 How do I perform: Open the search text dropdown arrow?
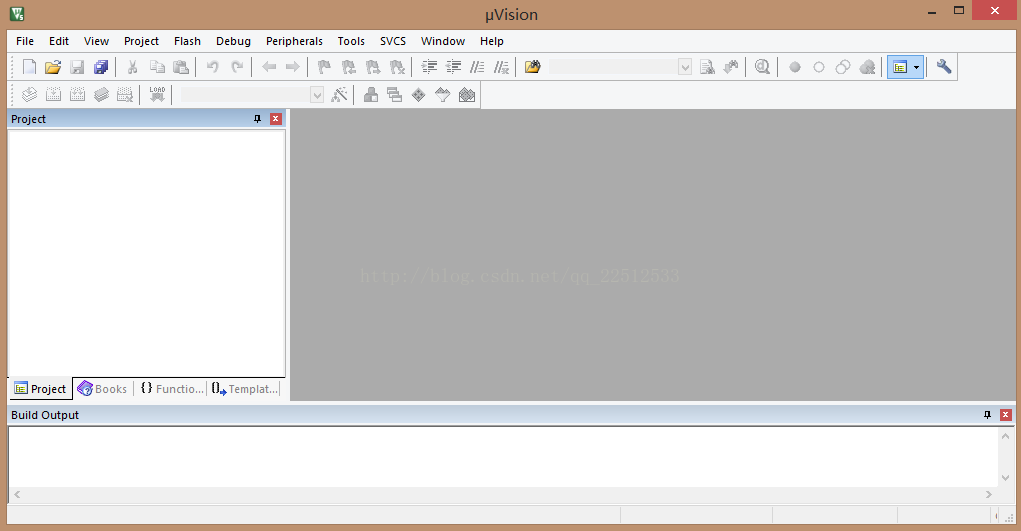click(685, 67)
